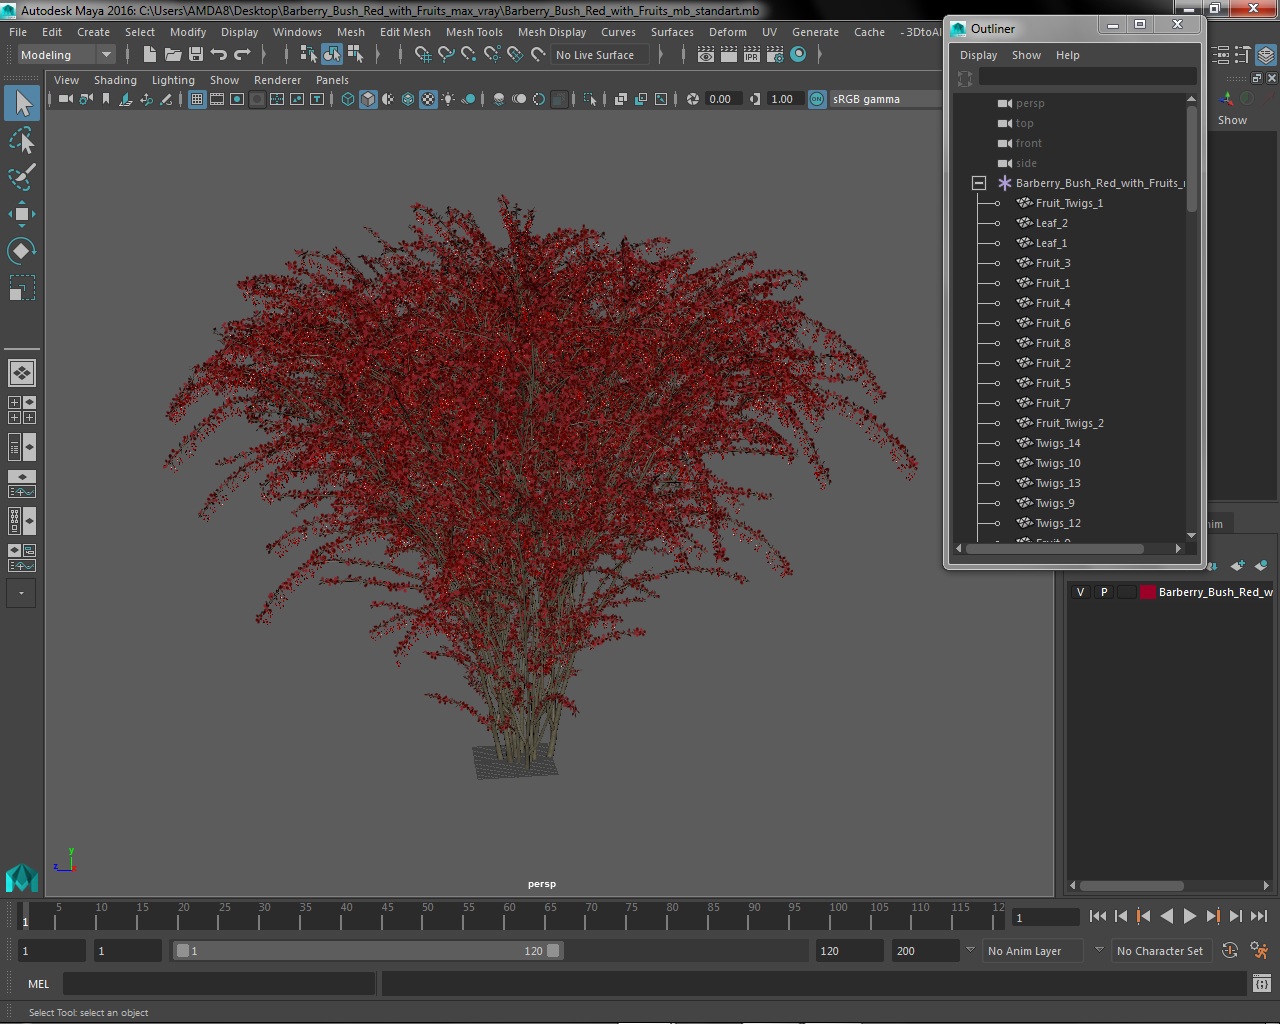
Task: Toggle layer playback P box
Action: click(x=1104, y=592)
